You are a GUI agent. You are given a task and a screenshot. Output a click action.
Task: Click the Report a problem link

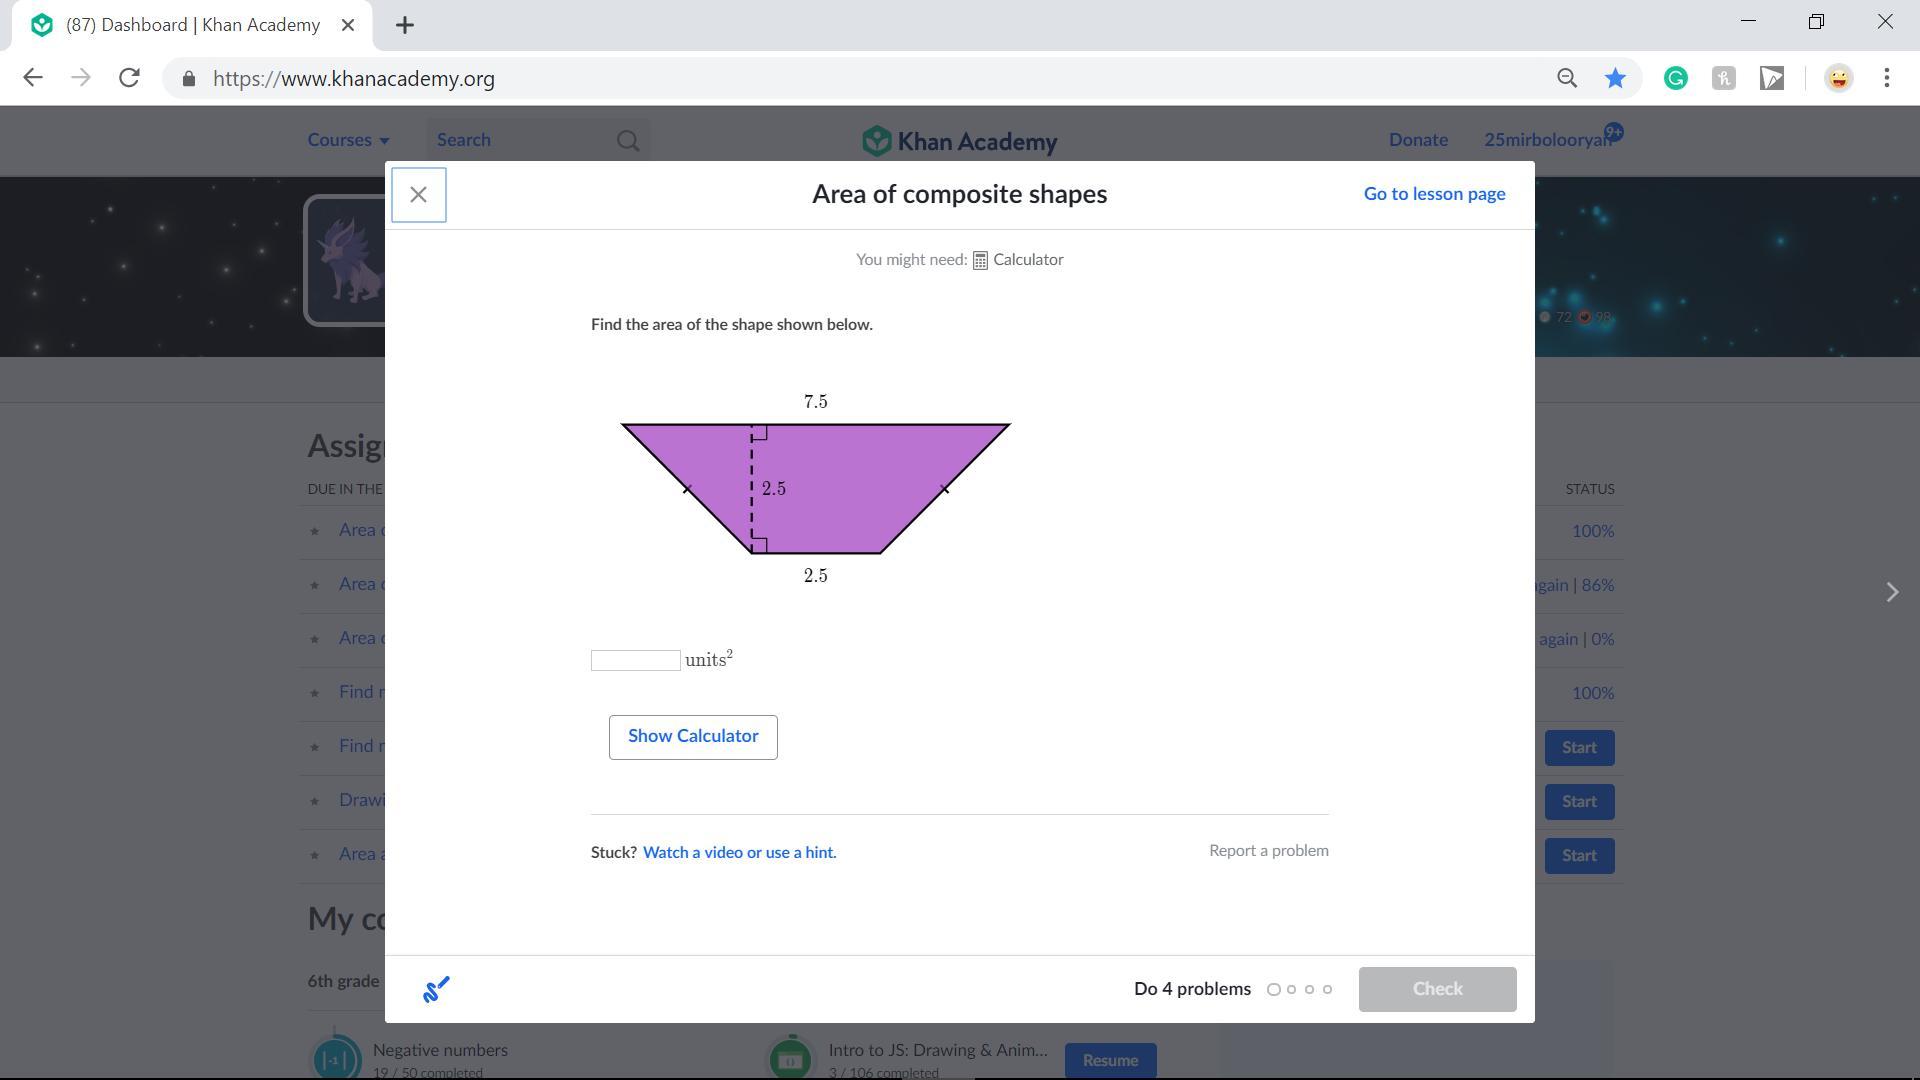click(x=1268, y=850)
